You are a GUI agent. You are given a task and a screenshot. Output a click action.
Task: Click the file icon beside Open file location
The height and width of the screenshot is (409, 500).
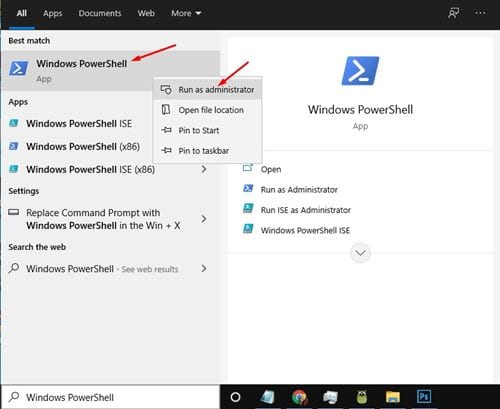[166, 109]
